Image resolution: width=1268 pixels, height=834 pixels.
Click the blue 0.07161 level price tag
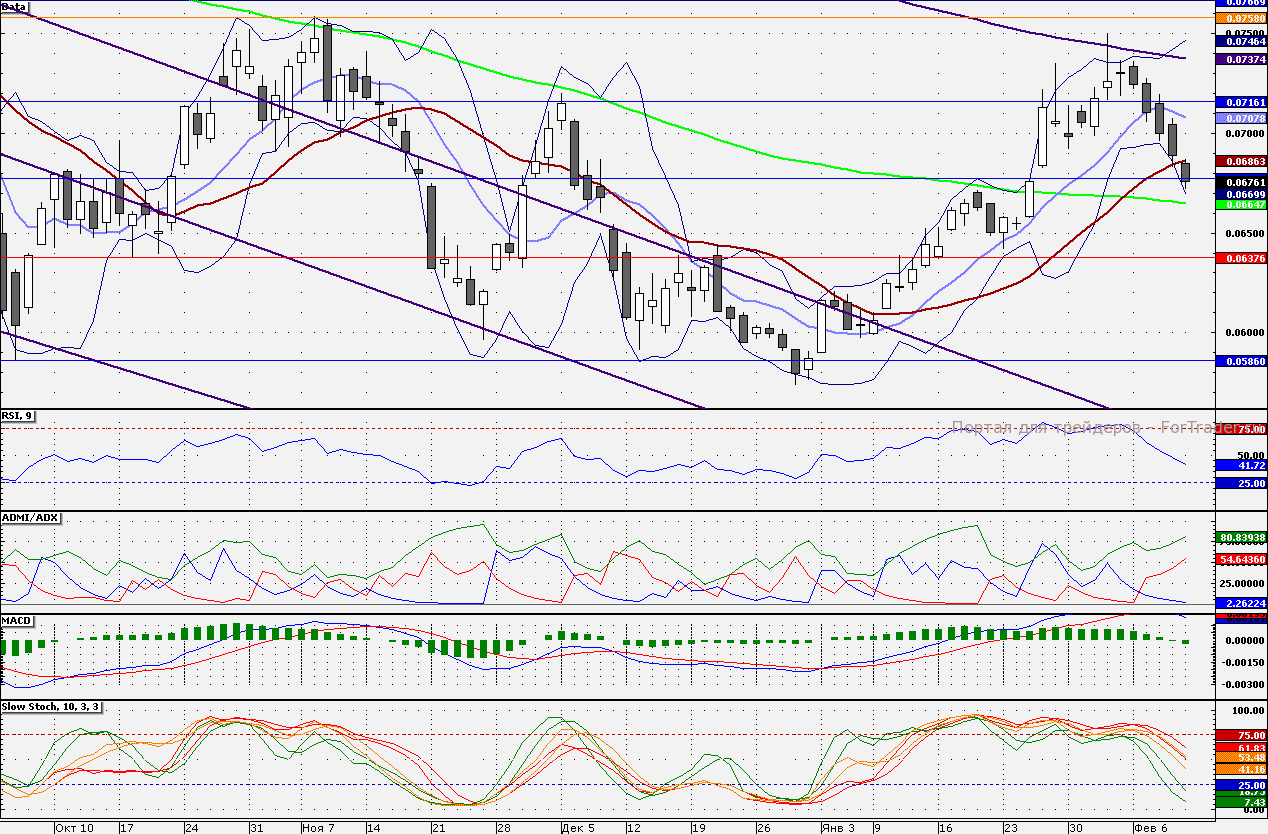click(1240, 103)
